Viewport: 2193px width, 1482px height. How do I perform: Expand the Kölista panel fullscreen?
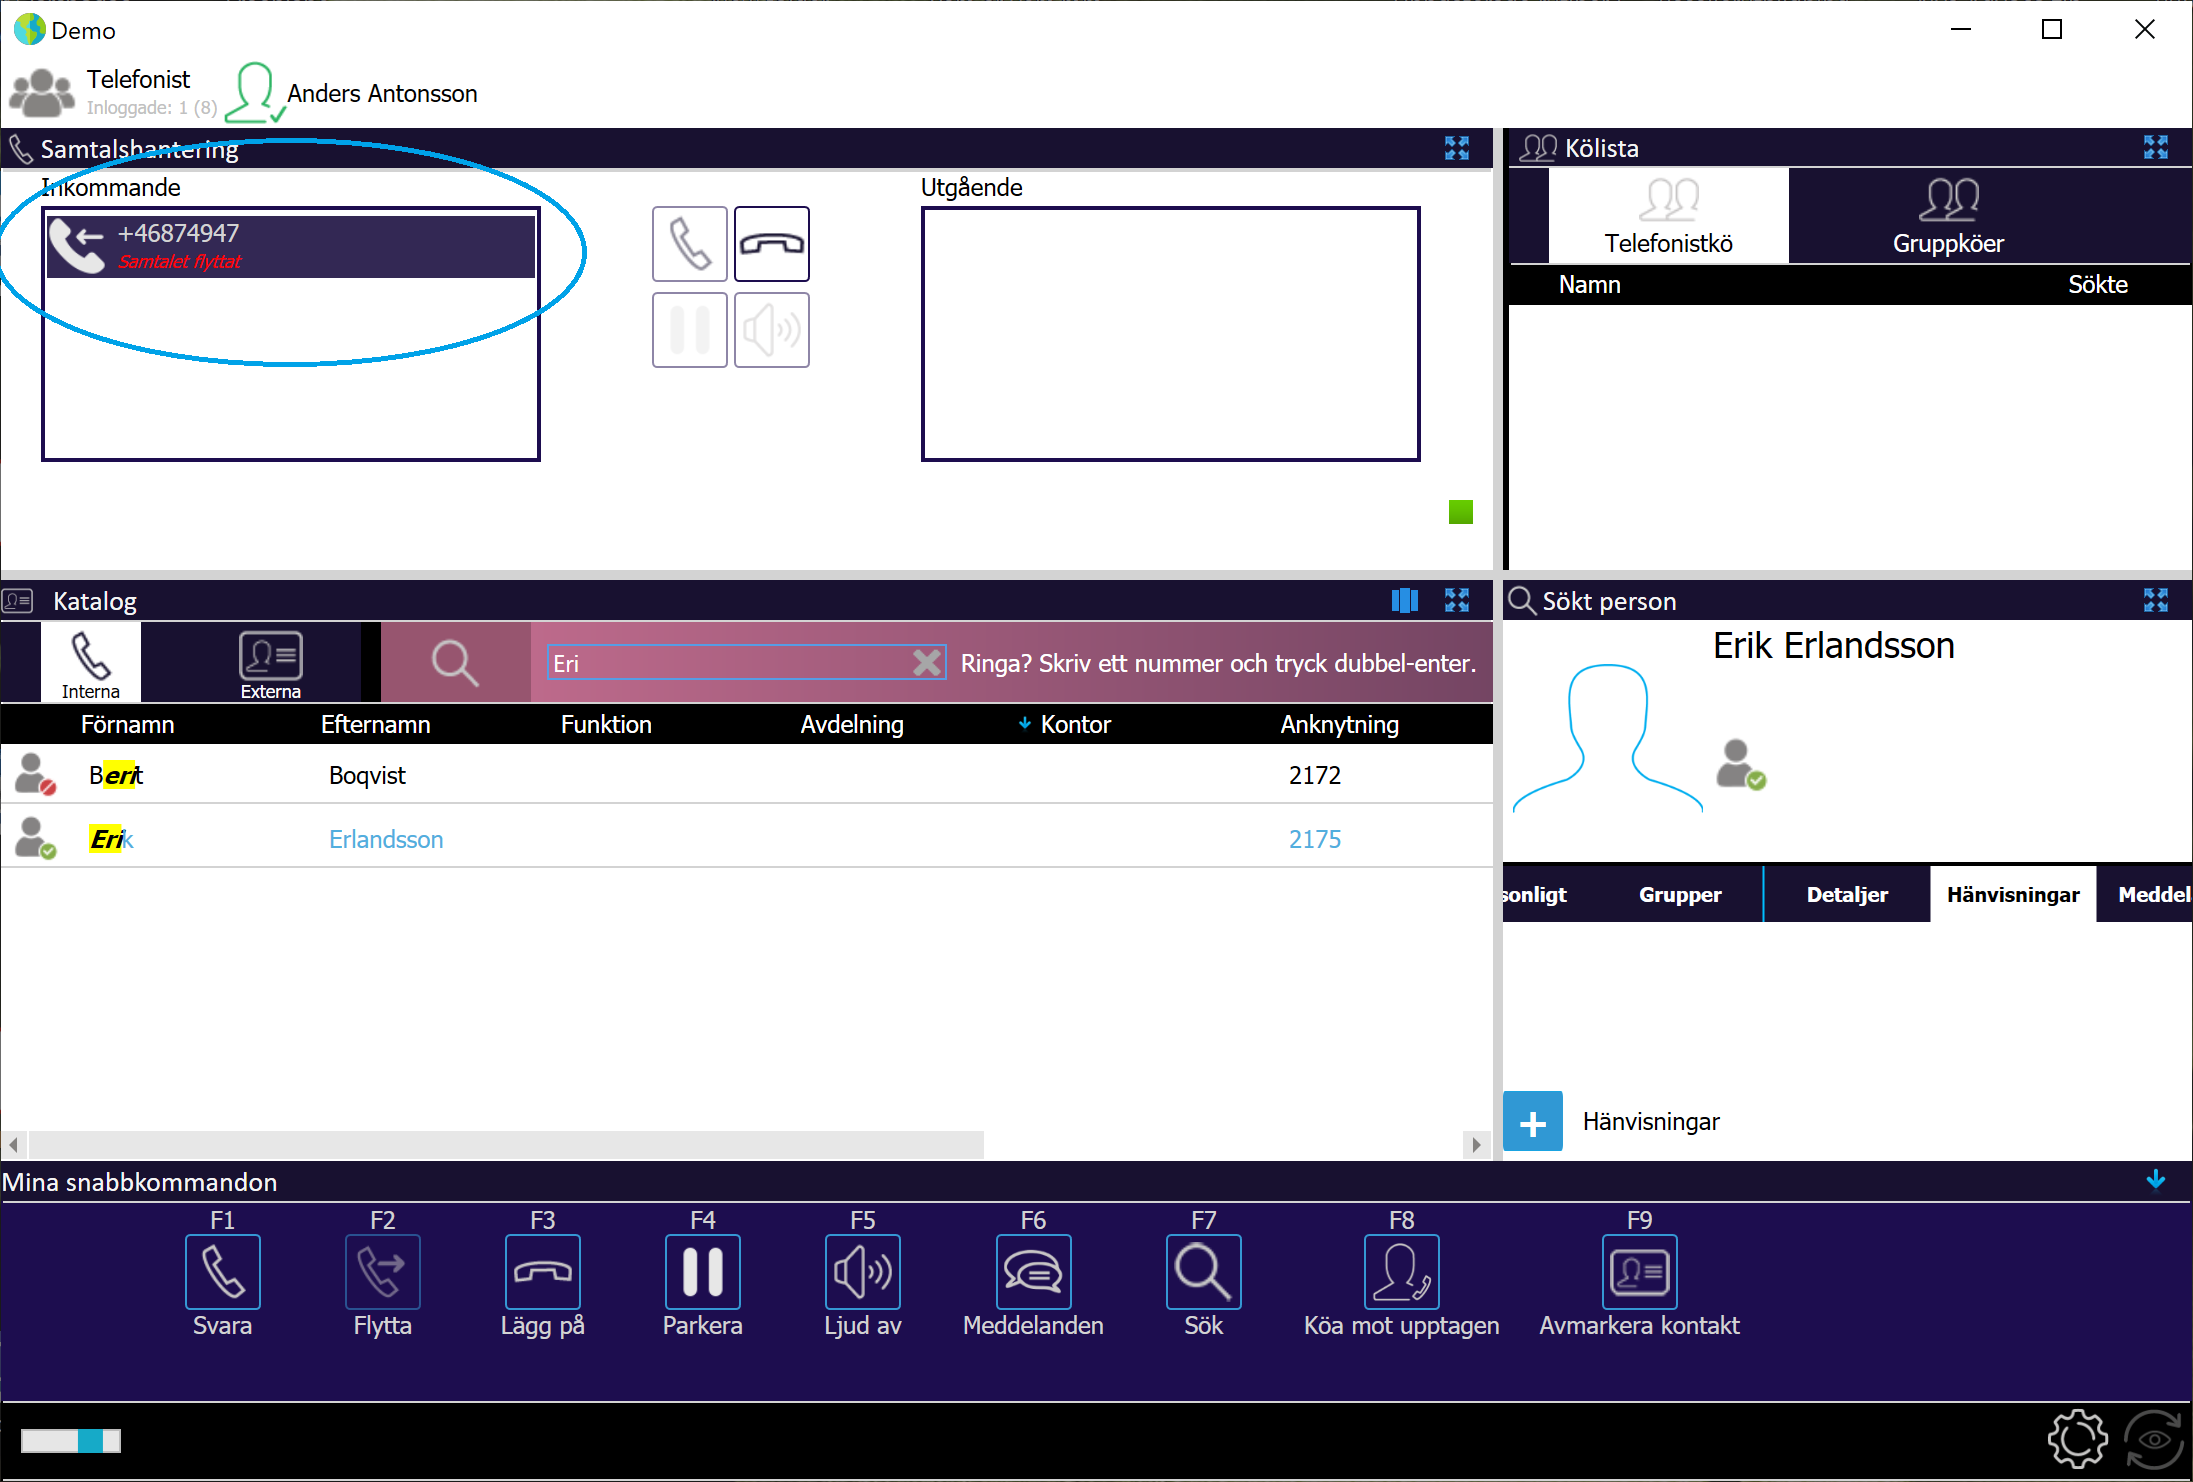tap(2156, 148)
